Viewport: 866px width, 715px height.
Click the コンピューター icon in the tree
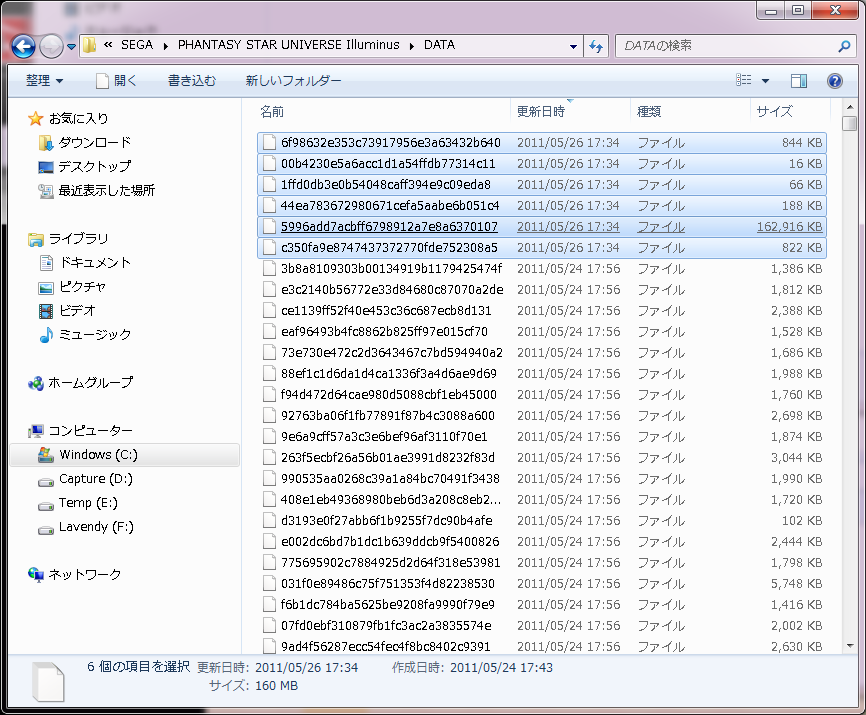[x=36, y=431]
